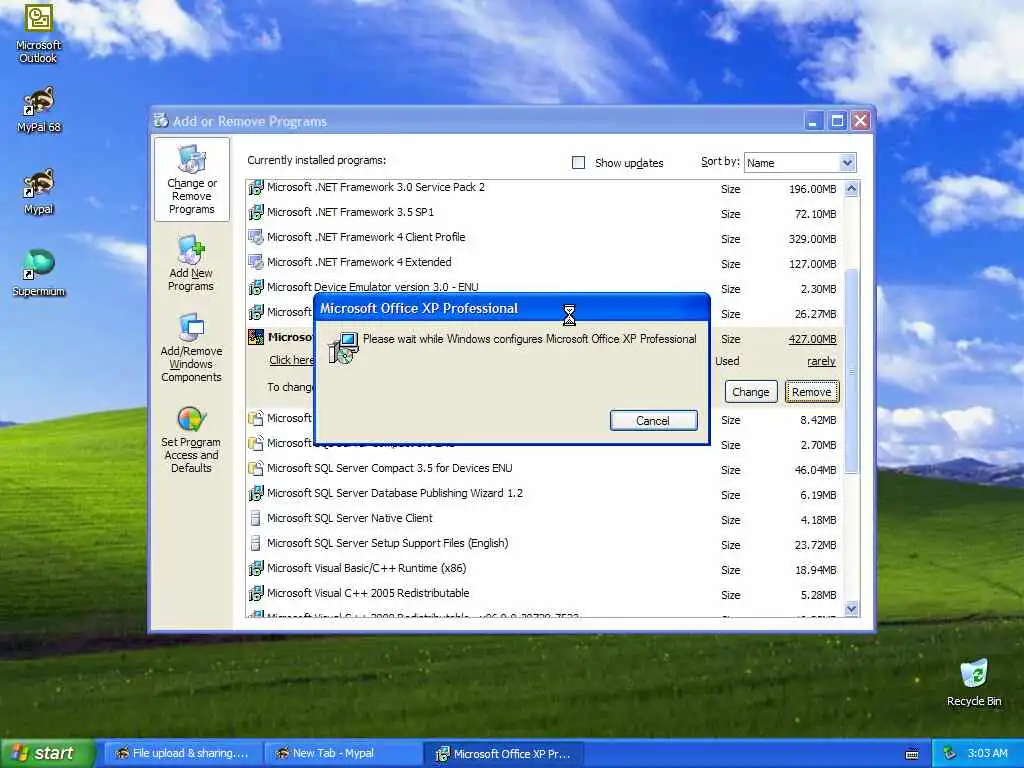Click the 'rarely' usage value
The width and height of the screenshot is (1024, 768).
pos(821,361)
